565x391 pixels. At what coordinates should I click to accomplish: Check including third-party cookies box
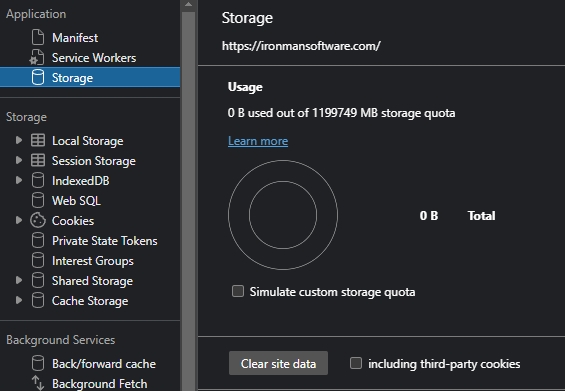click(x=356, y=363)
